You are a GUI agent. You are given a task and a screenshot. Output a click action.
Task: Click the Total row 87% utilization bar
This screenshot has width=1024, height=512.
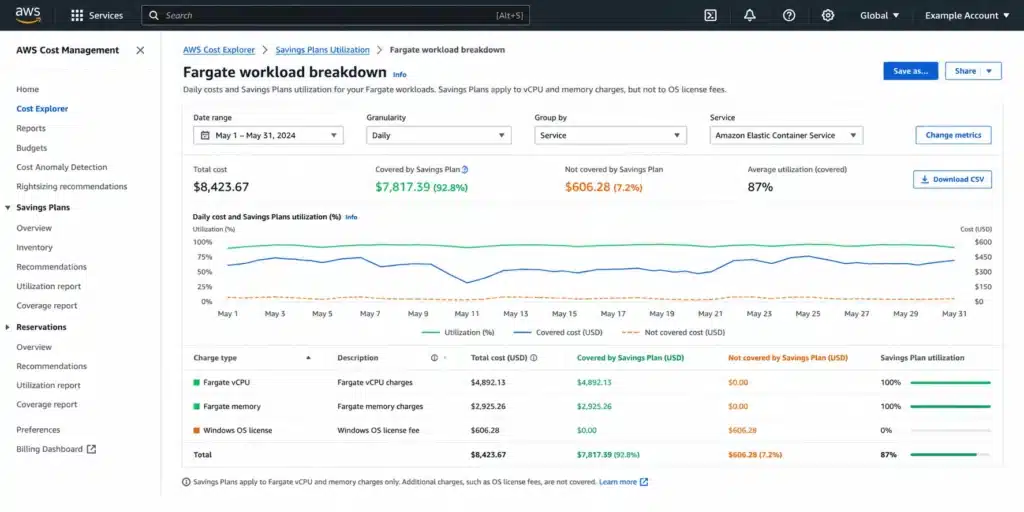[x=950, y=455]
